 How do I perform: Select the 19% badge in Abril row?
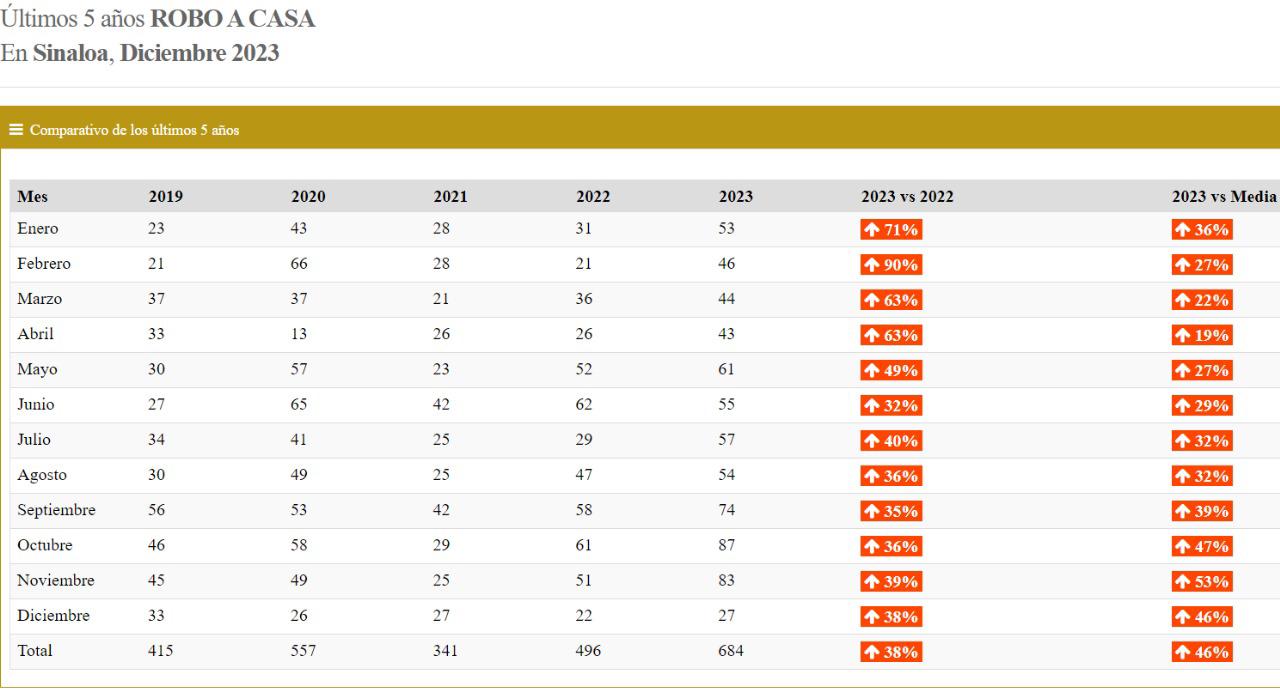(1202, 335)
